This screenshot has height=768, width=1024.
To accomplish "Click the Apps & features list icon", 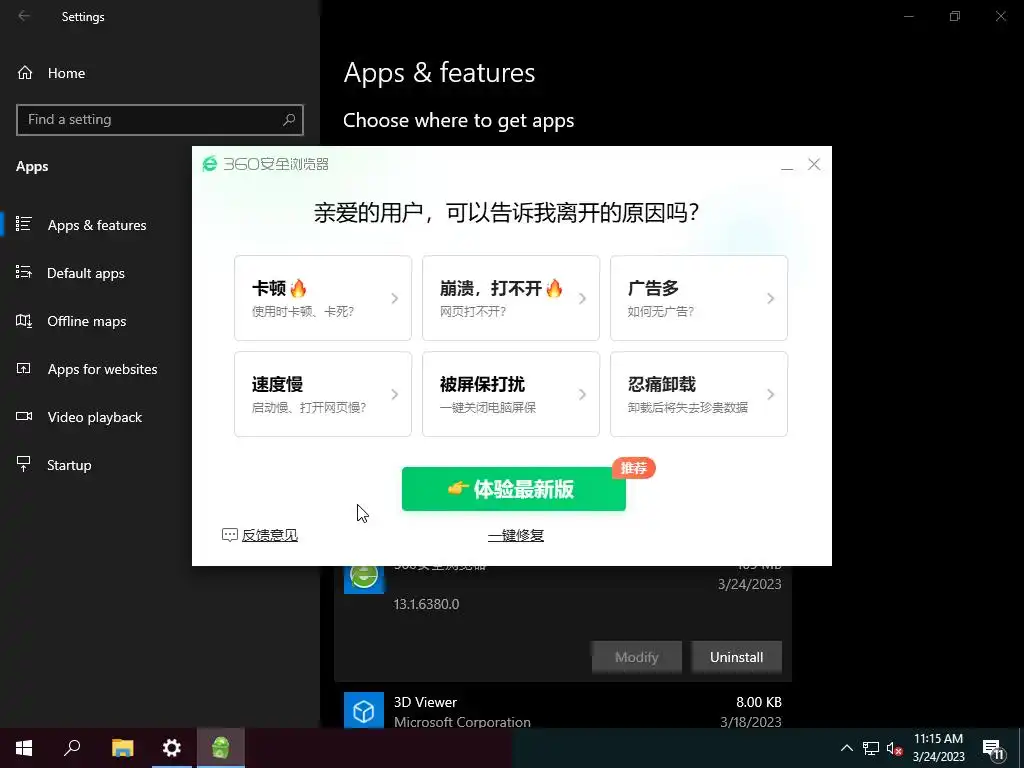I will [24, 224].
